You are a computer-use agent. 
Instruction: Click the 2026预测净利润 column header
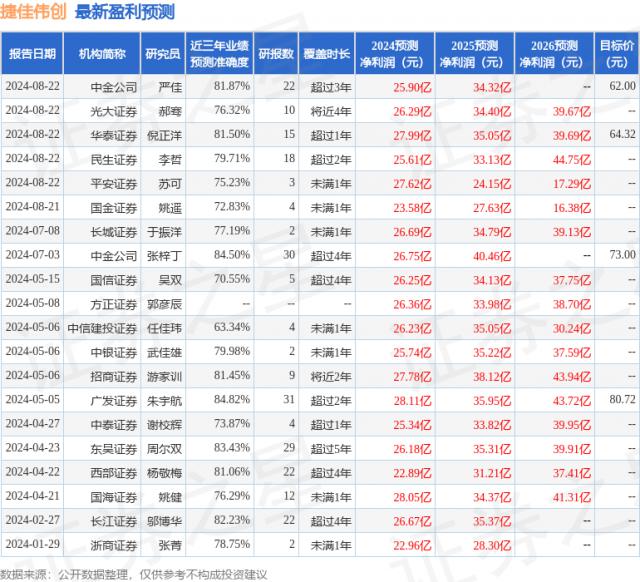point(556,53)
